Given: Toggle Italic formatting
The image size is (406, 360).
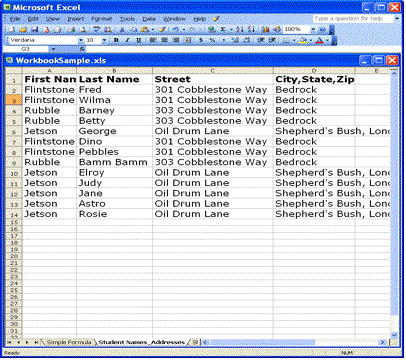Looking at the screenshot, I should (127, 40).
